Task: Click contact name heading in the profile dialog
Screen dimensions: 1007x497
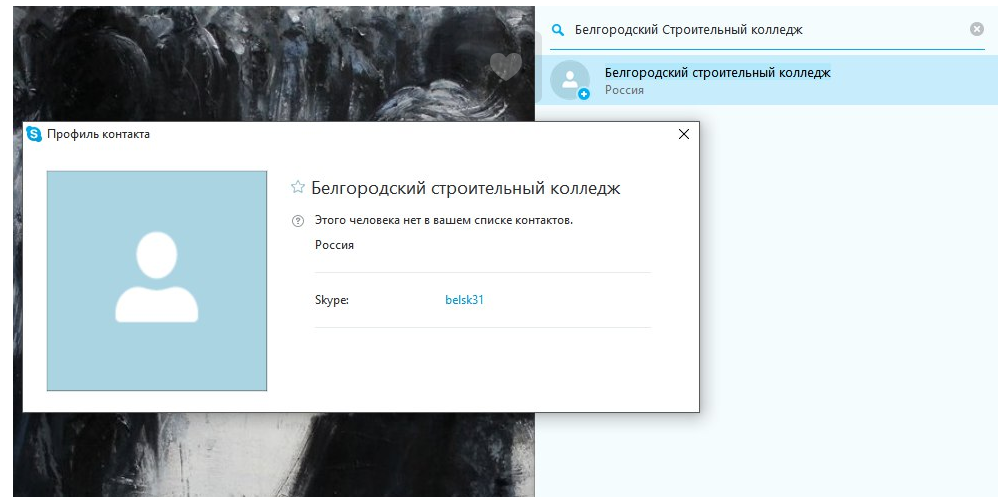Action: point(466,188)
